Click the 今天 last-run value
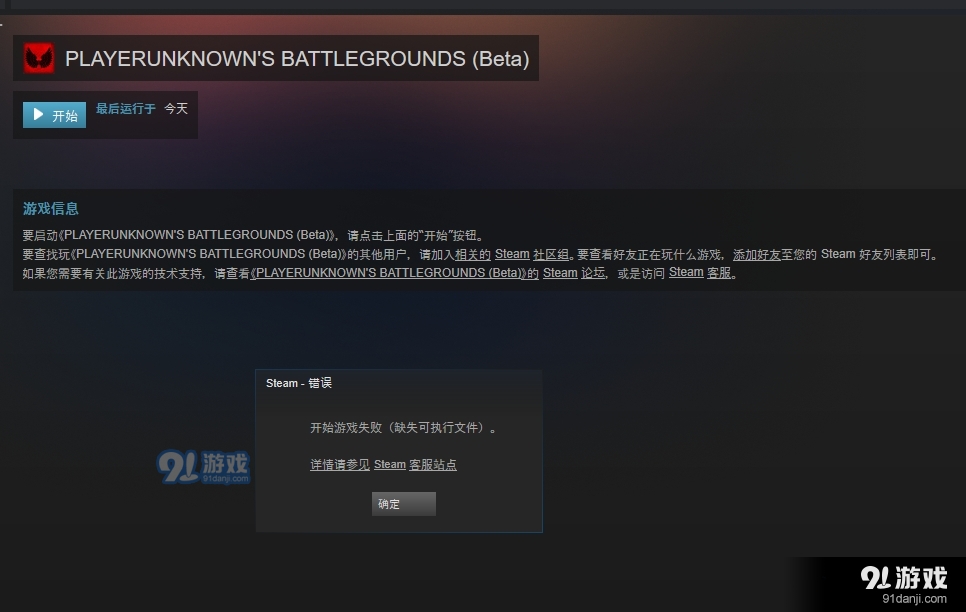The image size is (966, 612). pyautogui.click(x=176, y=108)
